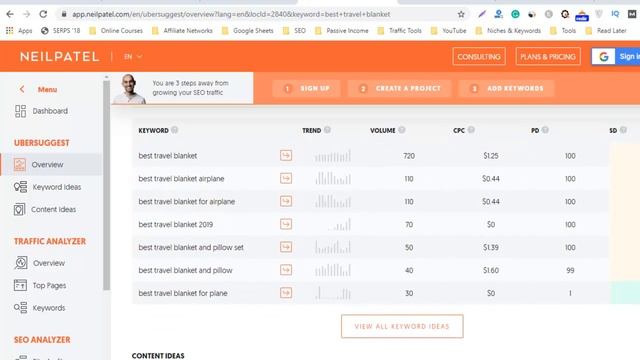Click the CPC value $1.39
Viewport: 640px width, 360px height.
point(491,247)
